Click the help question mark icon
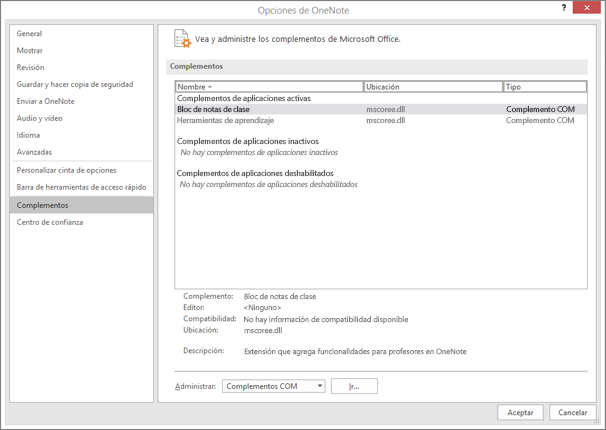The width and height of the screenshot is (606, 430). pos(564,8)
